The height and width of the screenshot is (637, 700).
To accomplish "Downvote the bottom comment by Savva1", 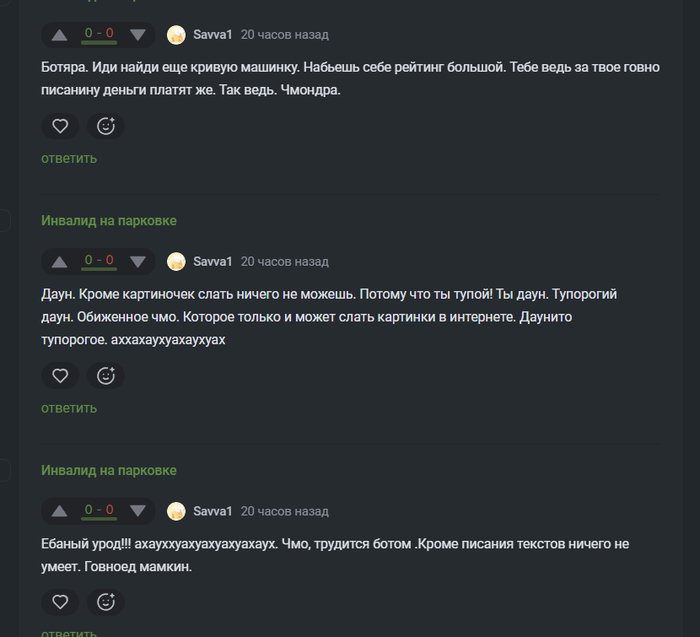I will click(x=138, y=512).
